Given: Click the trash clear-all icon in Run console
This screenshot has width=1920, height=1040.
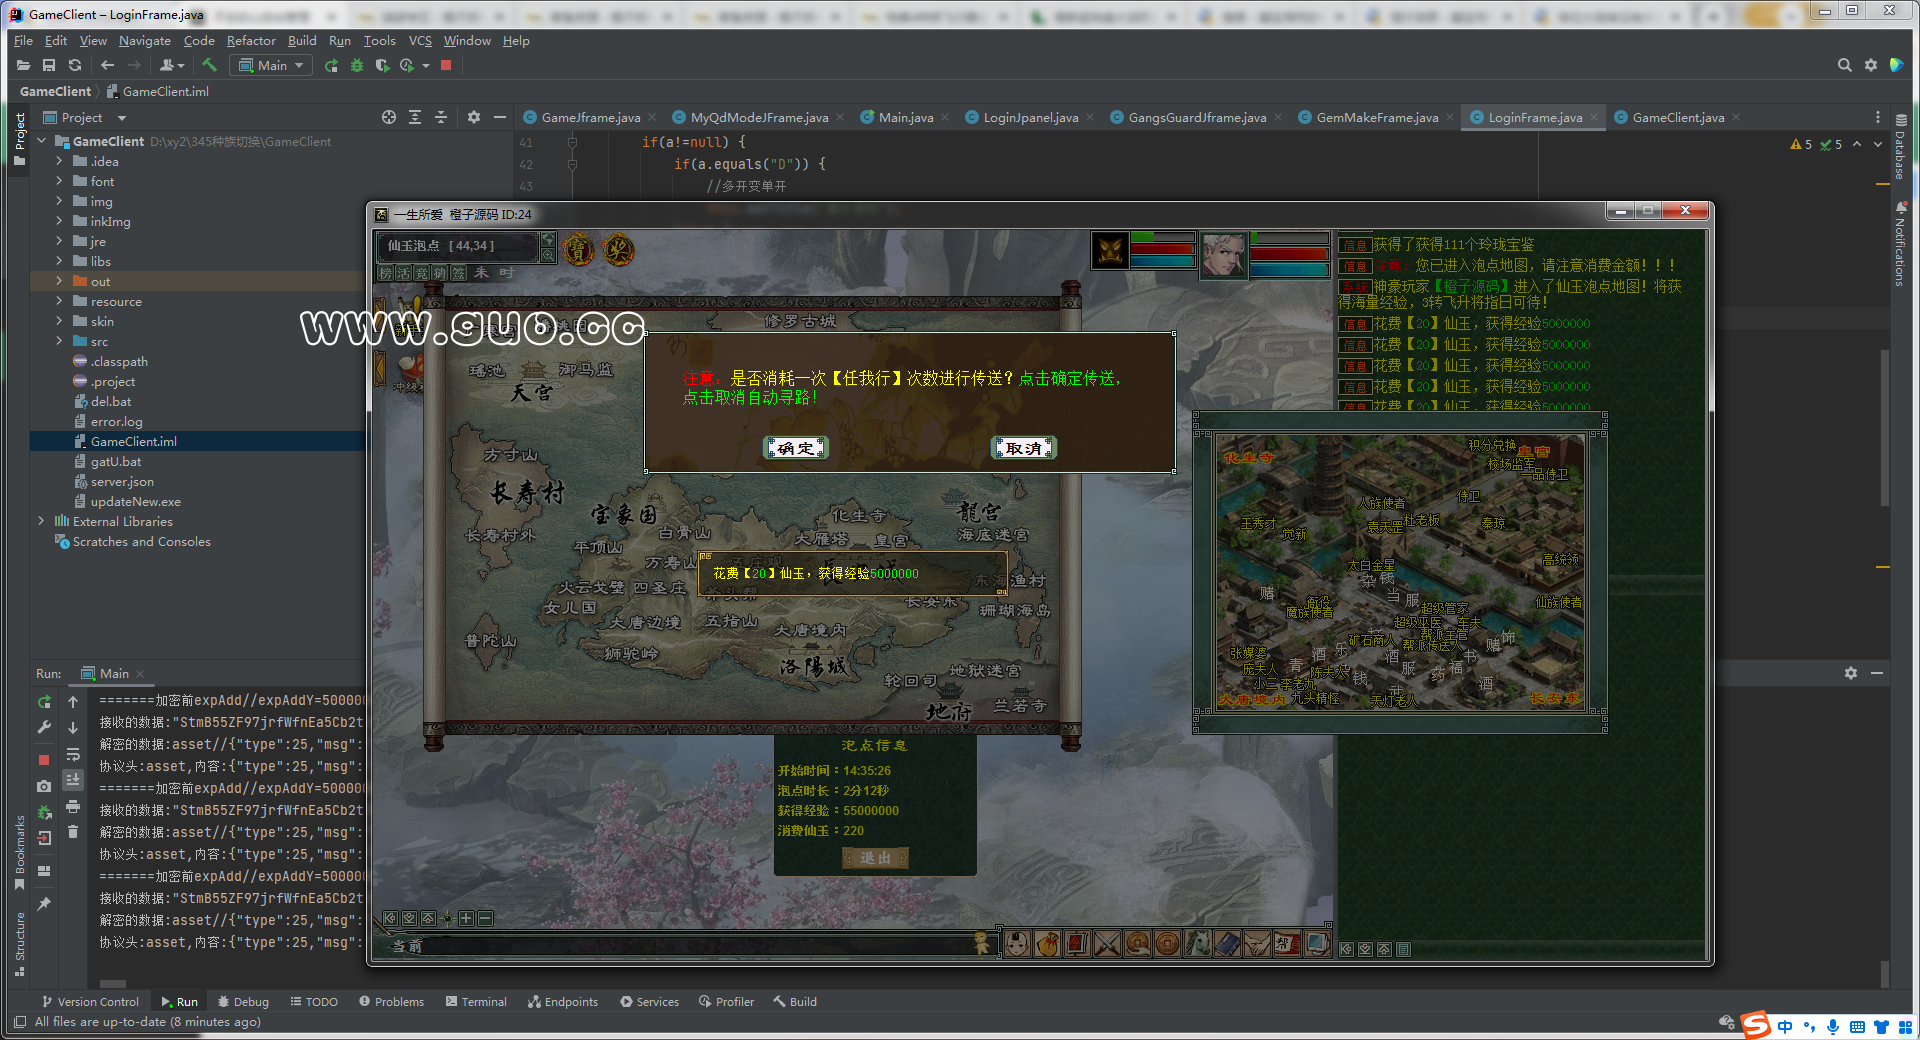Looking at the screenshot, I should 73,832.
